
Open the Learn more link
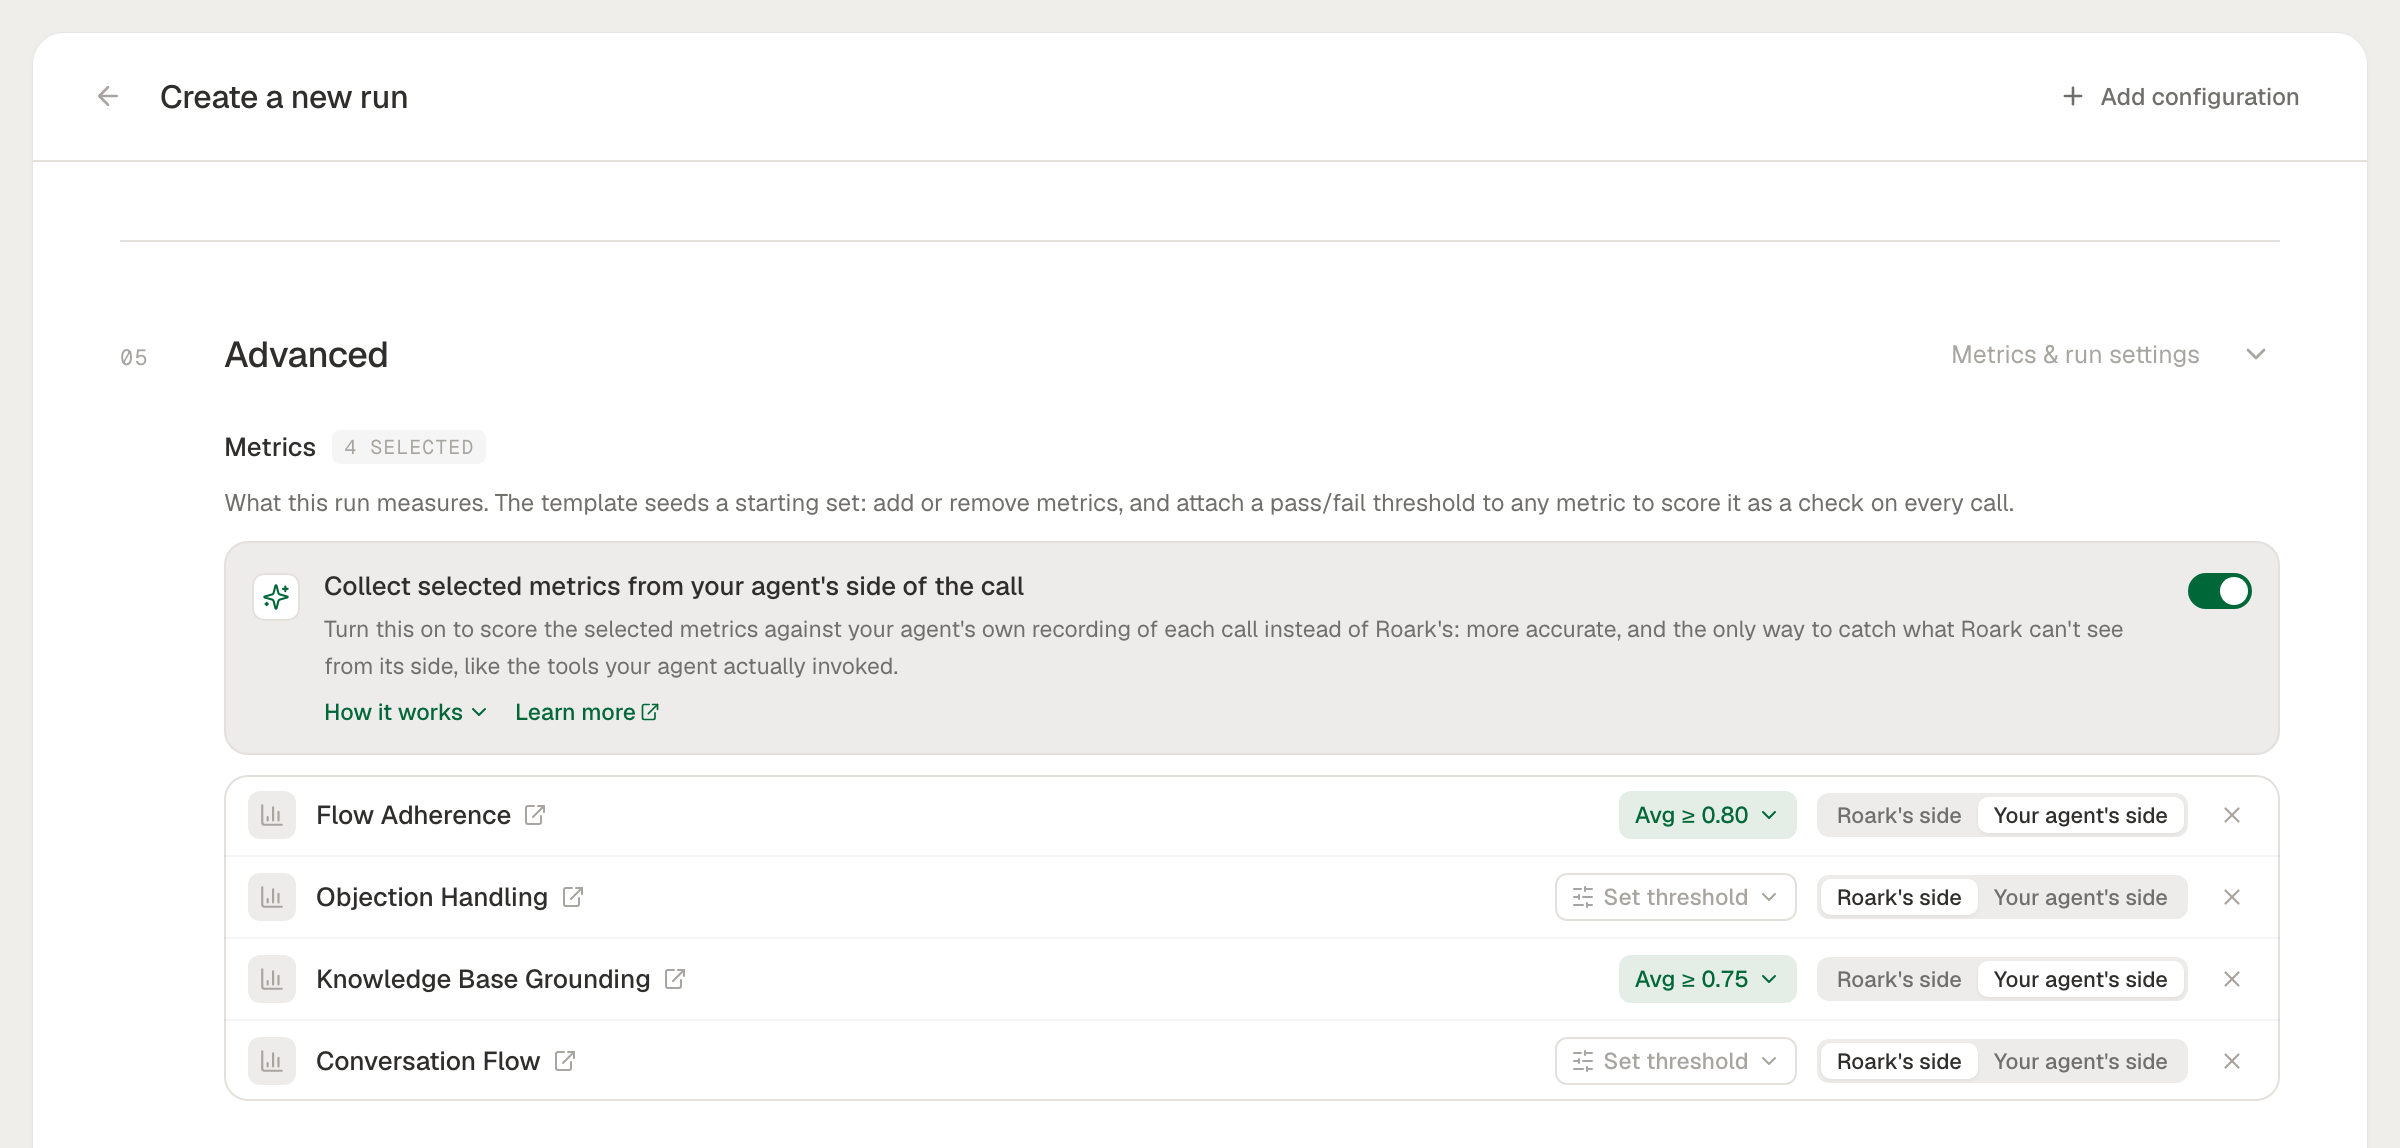click(x=587, y=712)
